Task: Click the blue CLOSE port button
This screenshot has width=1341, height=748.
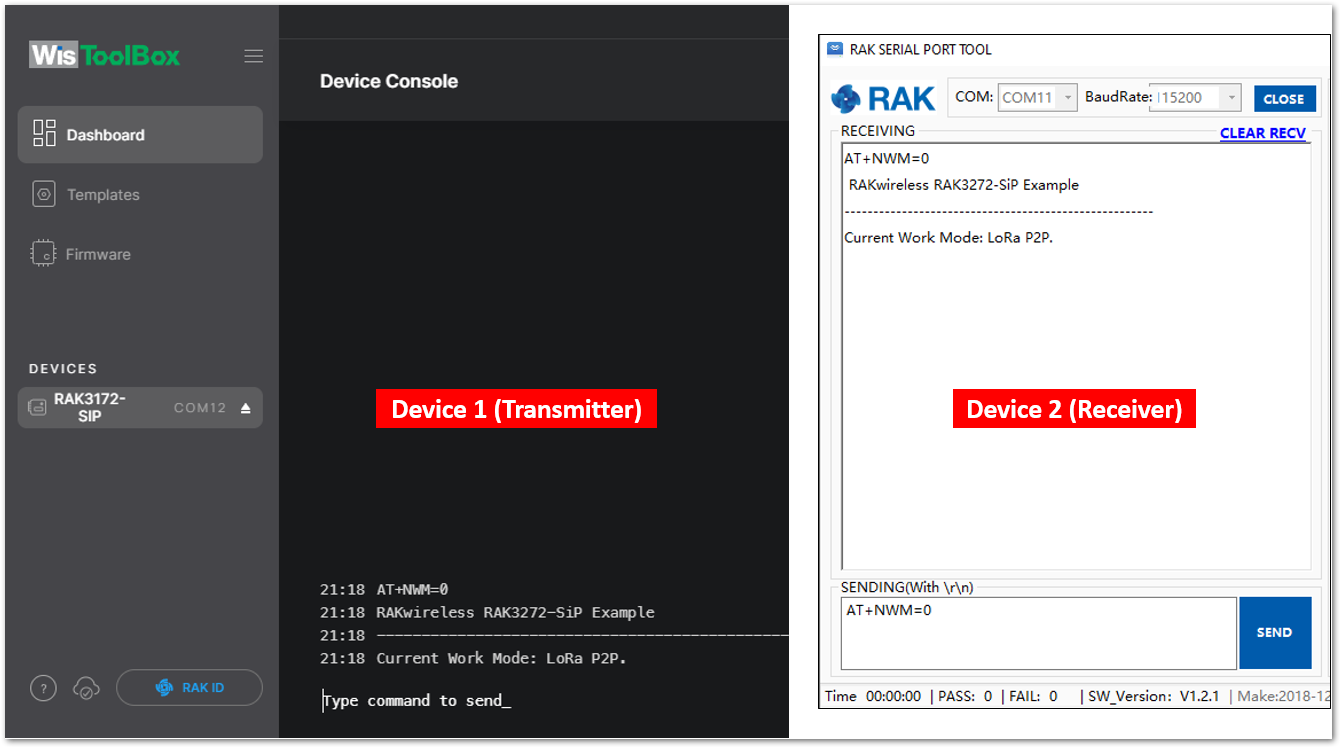Action: point(1284,99)
